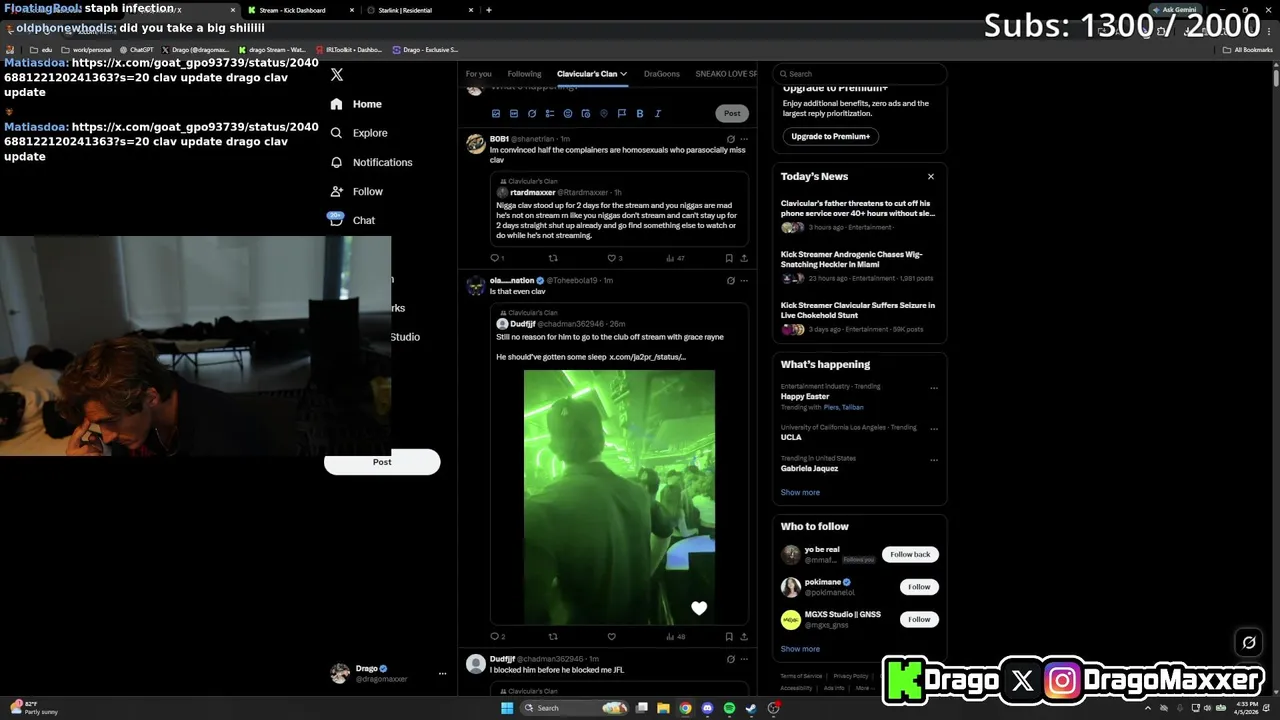The width and height of the screenshot is (1280, 720).
Task: Bookmark the ola...nation video post
Action: [x=729, y=636]
